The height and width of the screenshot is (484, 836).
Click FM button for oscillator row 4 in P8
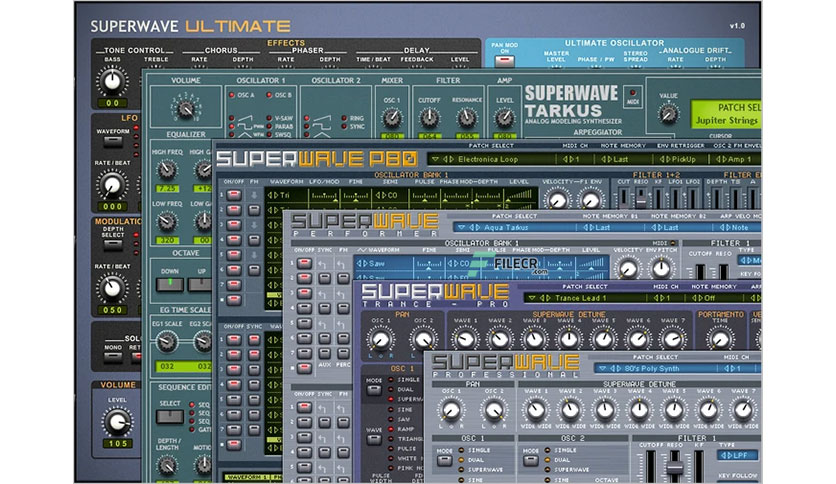[254, 240]
